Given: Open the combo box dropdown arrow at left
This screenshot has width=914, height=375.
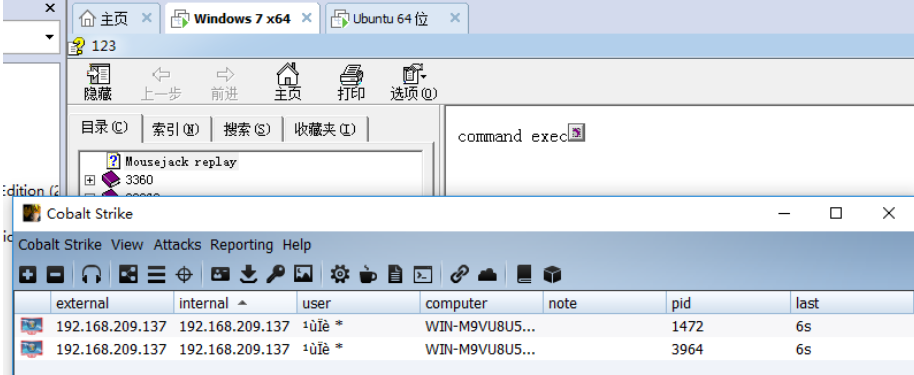Looking at the screenshot, I should 50,37.
